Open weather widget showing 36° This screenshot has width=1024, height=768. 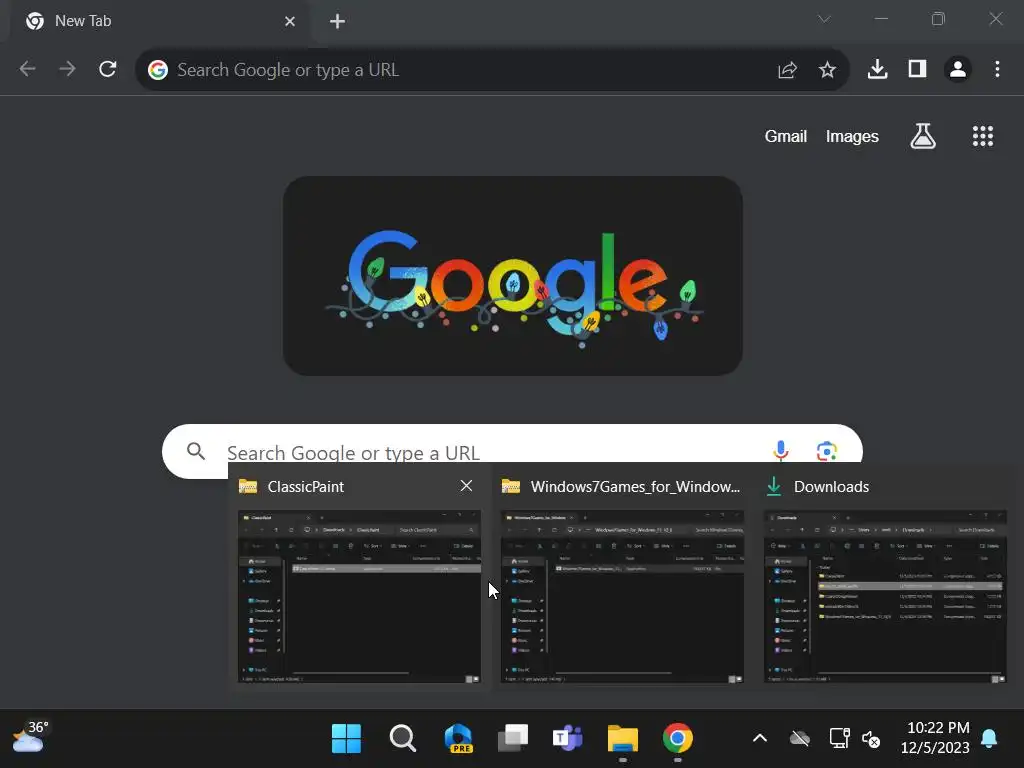pyautogui.click(x=30, y=737)
